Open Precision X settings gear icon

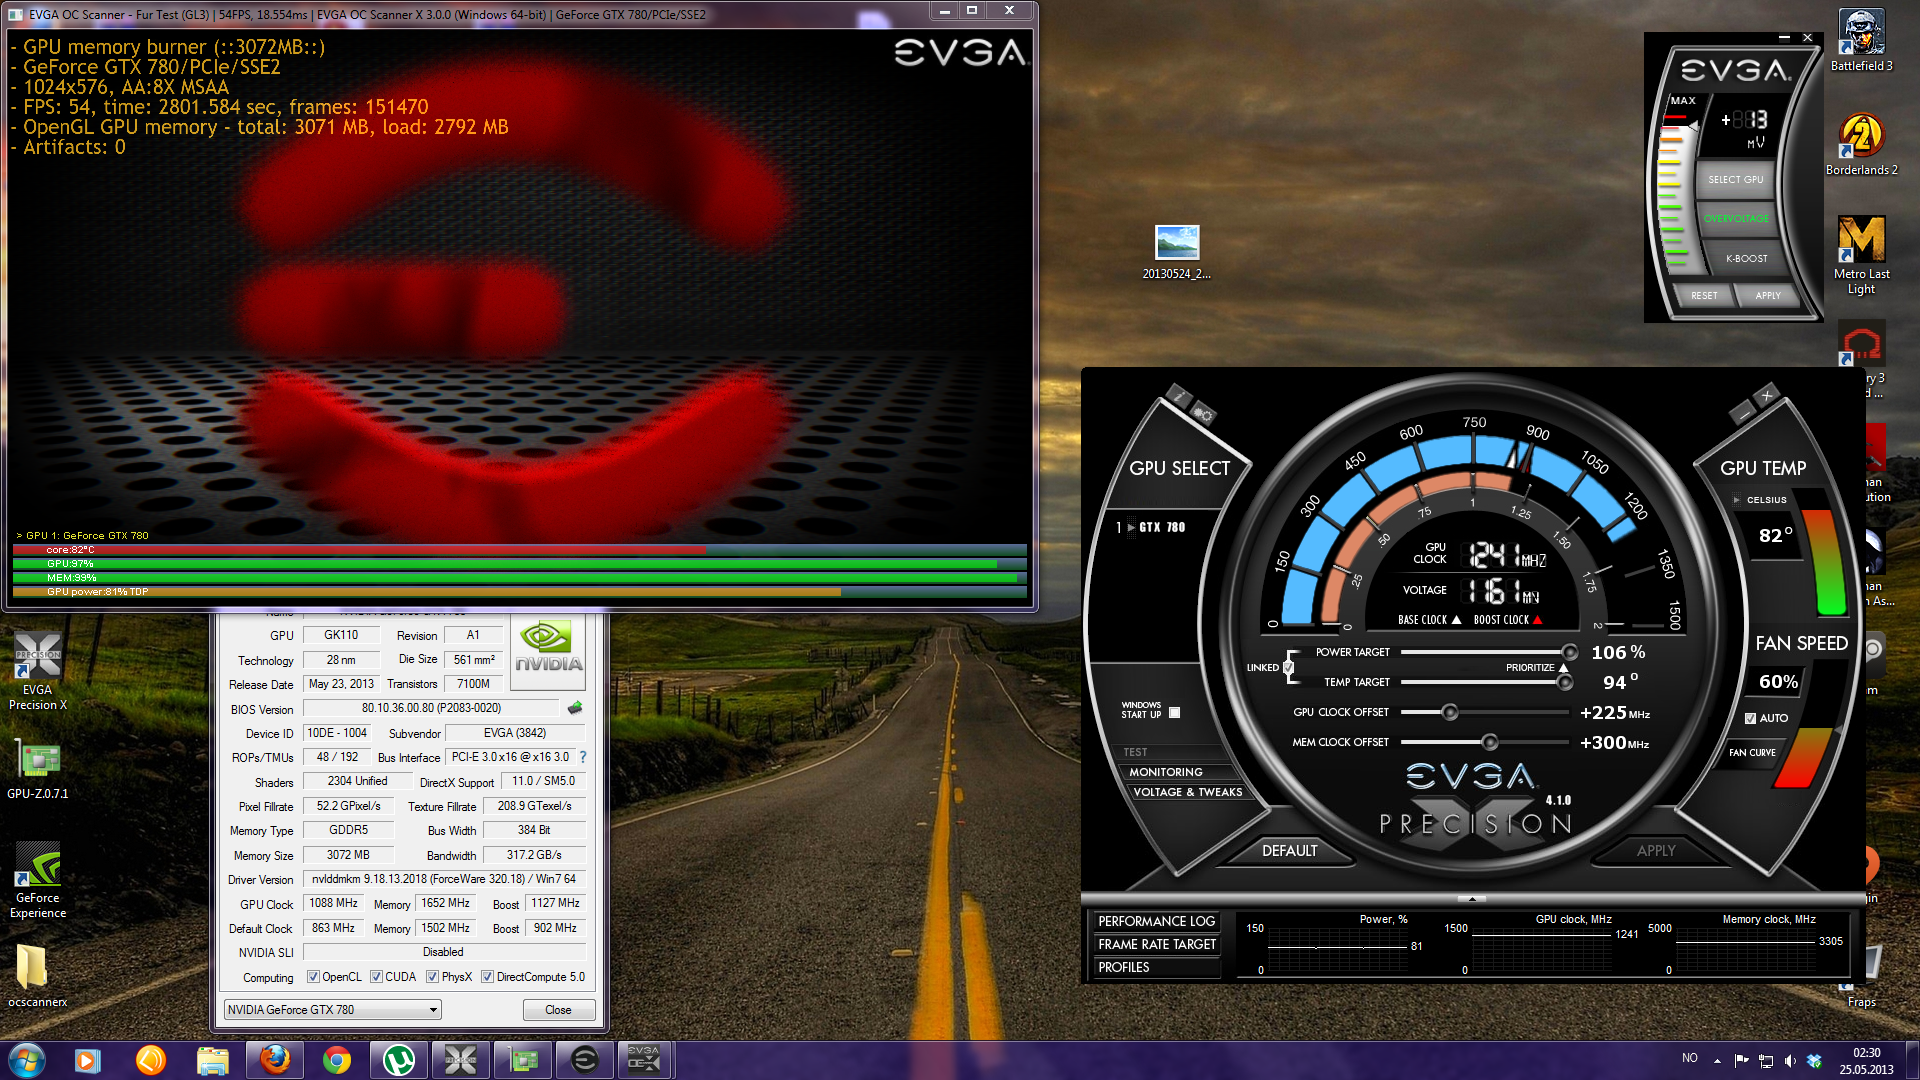tap(1203, 414)
